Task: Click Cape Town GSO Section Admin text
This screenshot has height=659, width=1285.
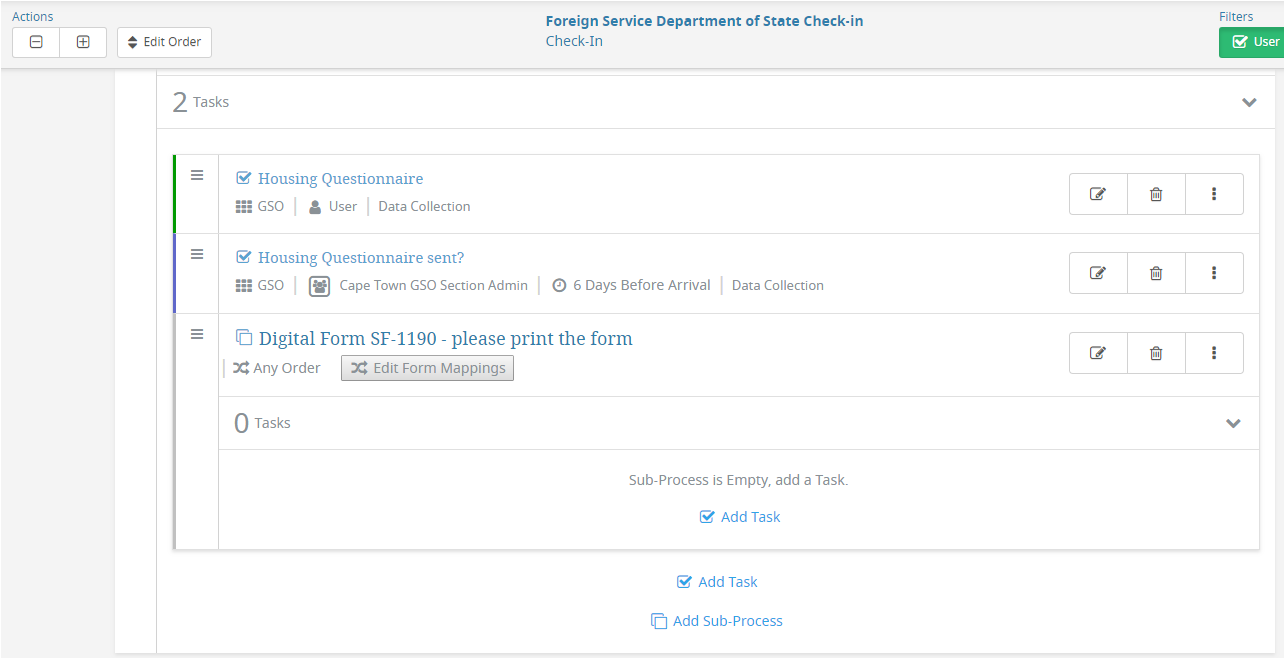Action: [434, 285]
